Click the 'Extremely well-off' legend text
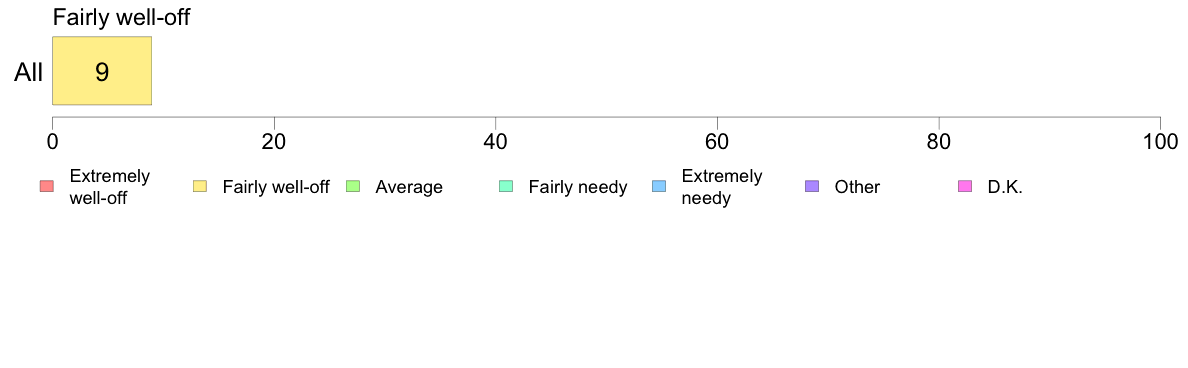This screenshot has width=1188, height=368. (x=110, y=187)
